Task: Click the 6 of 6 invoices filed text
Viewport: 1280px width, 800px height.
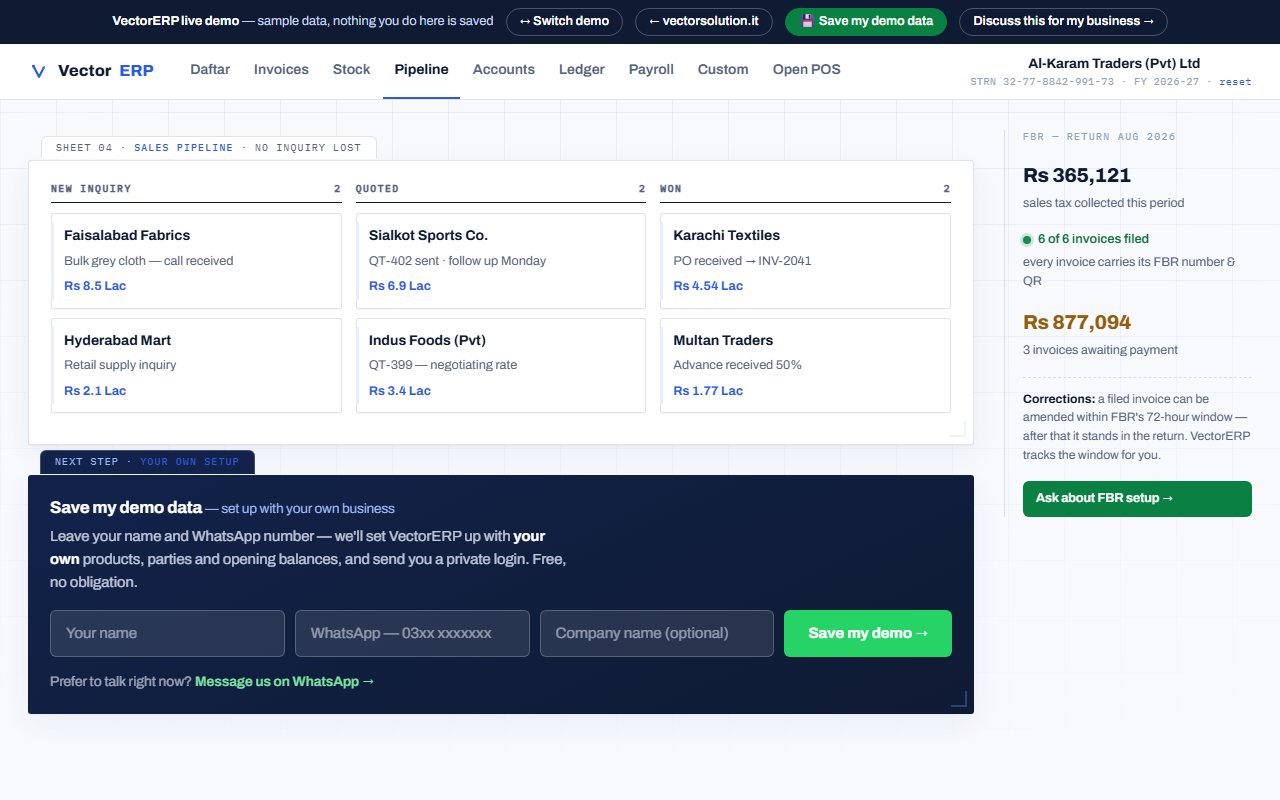Action: (1093, 239)
